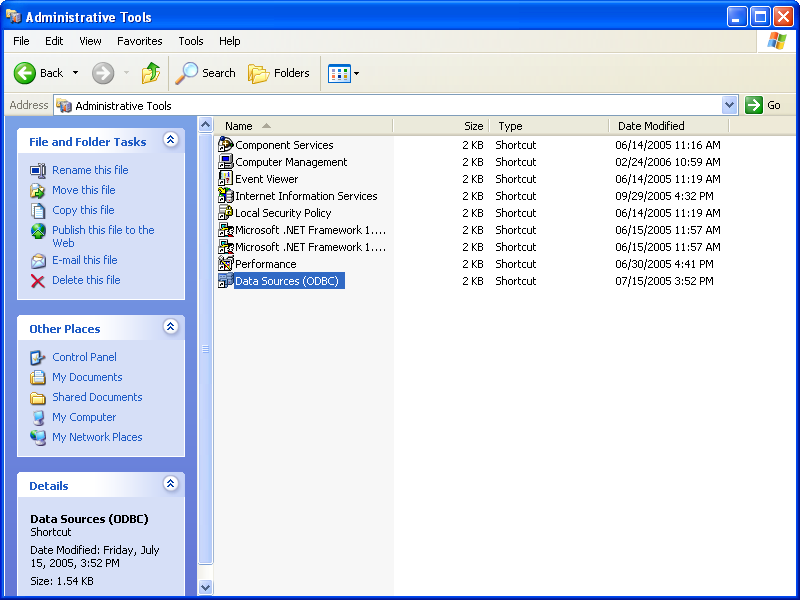Click the My Documents folder icon

tap(38, 378)
